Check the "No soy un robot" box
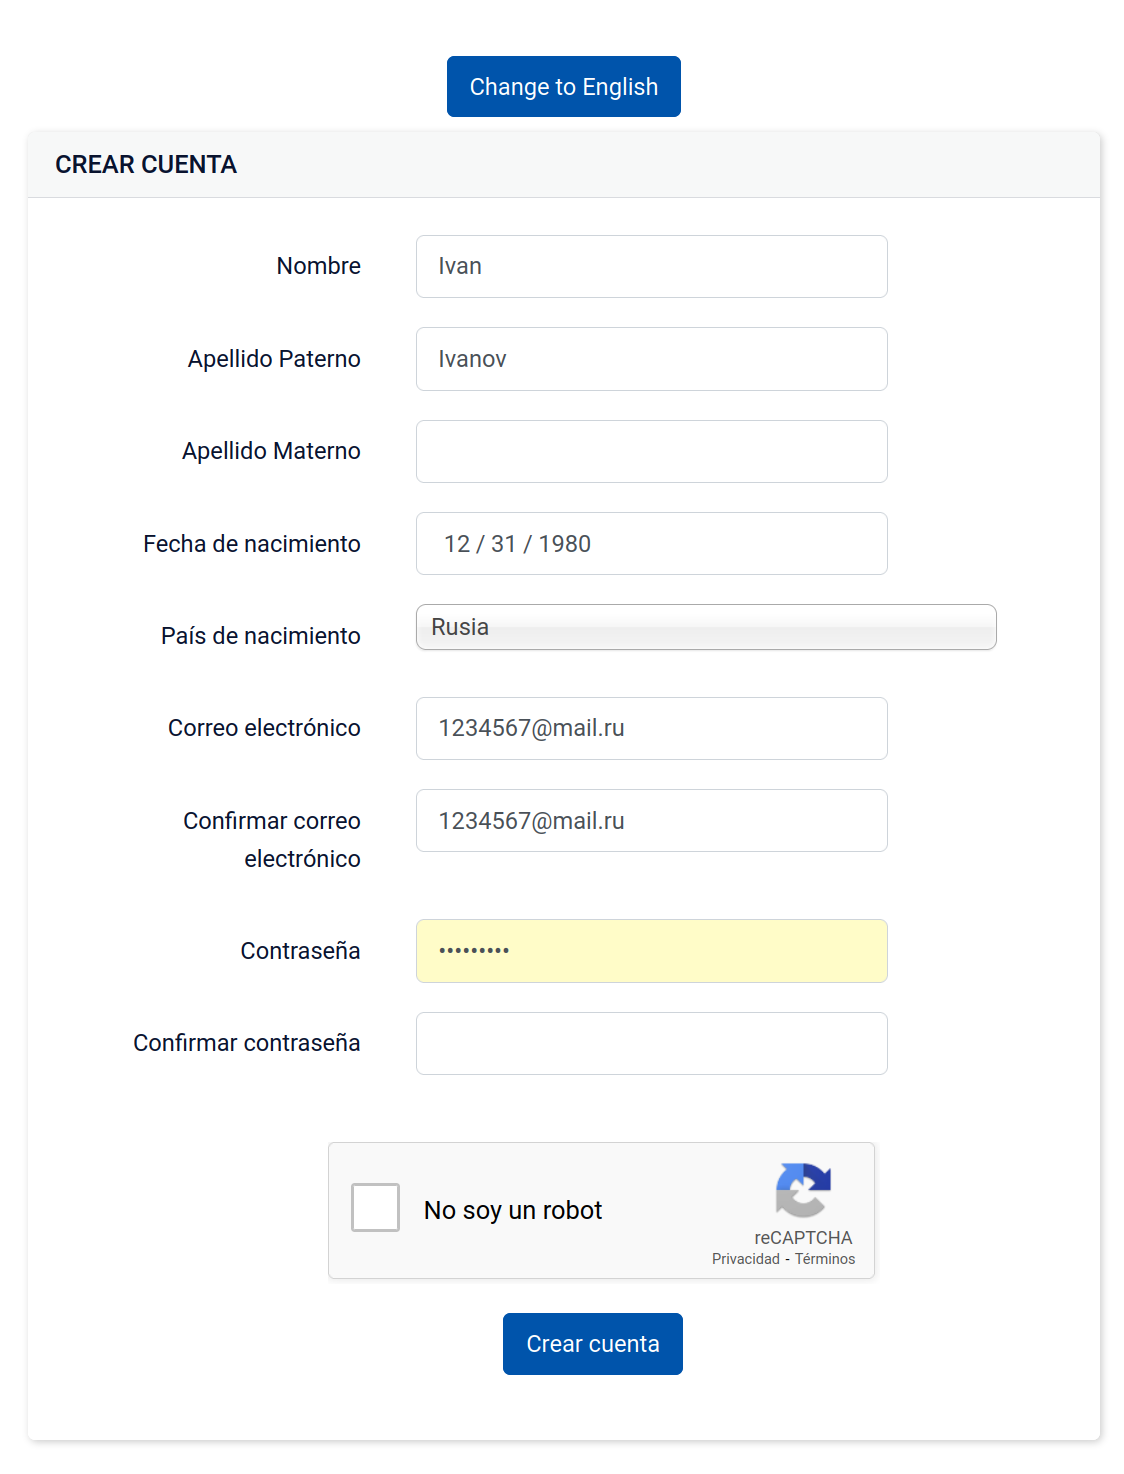The height and width of the screenshot is (1474, 1124). click(x=375, y=1208)
